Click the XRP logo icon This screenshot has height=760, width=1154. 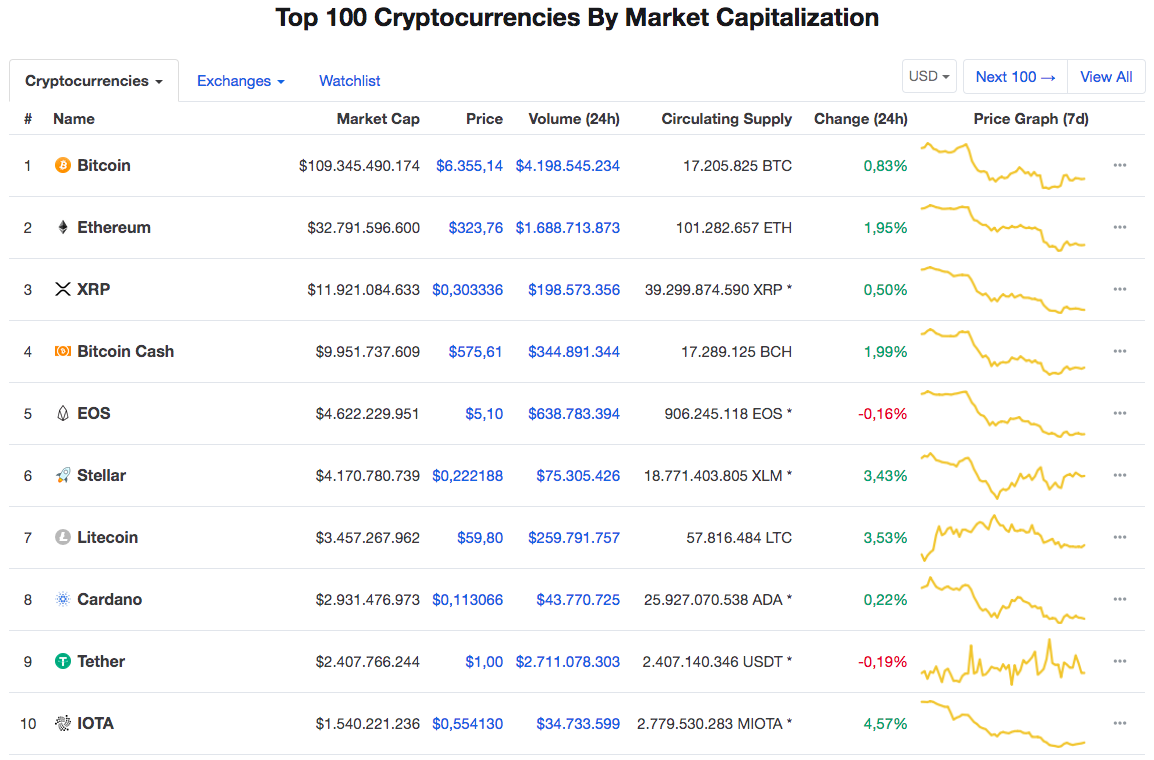[63, 289]
